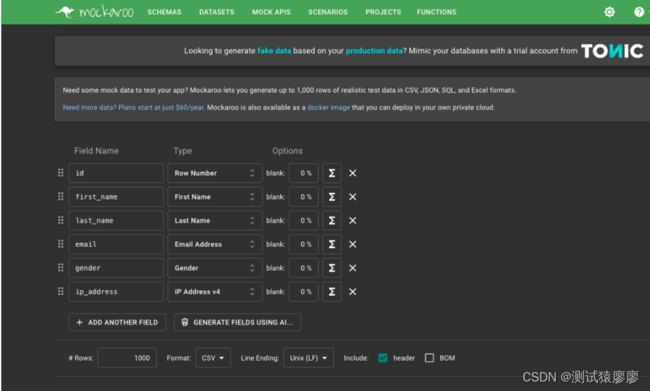This screenshot has height=391, width=650.
Task: Go to the Schemas menu
Action: [x=164, y=12]
